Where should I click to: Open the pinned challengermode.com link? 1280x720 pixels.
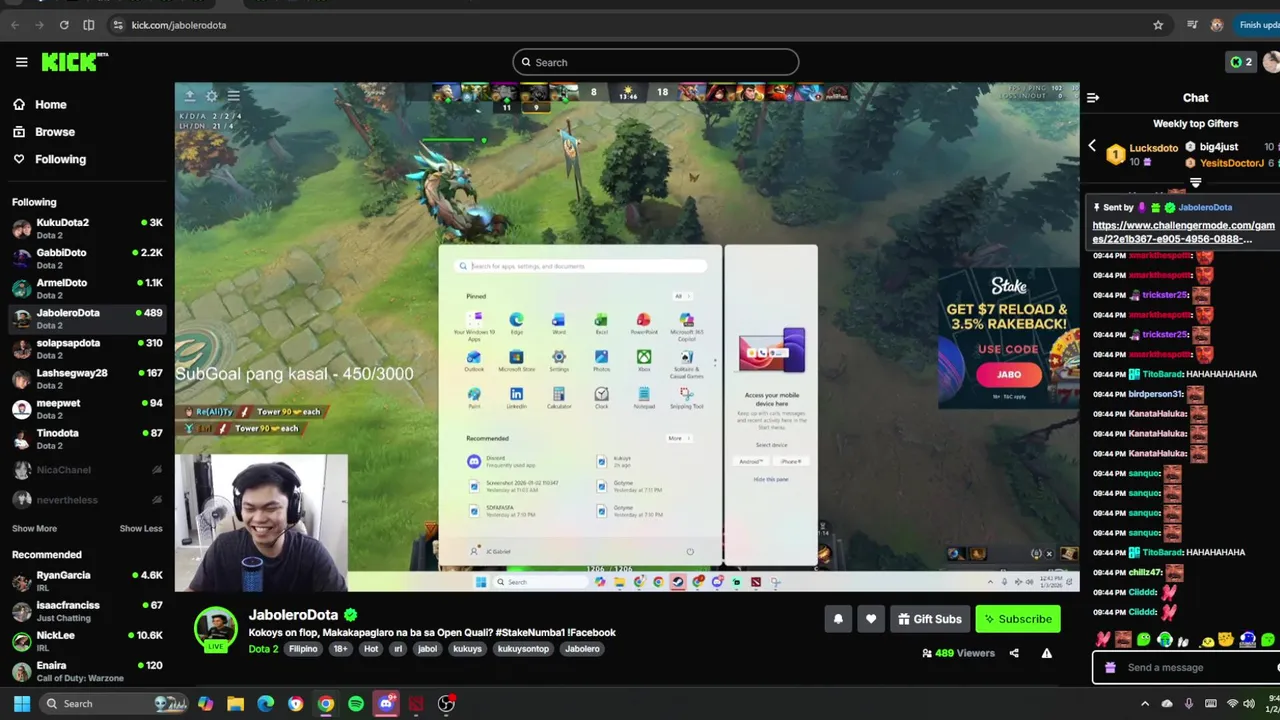(1184, 232)
